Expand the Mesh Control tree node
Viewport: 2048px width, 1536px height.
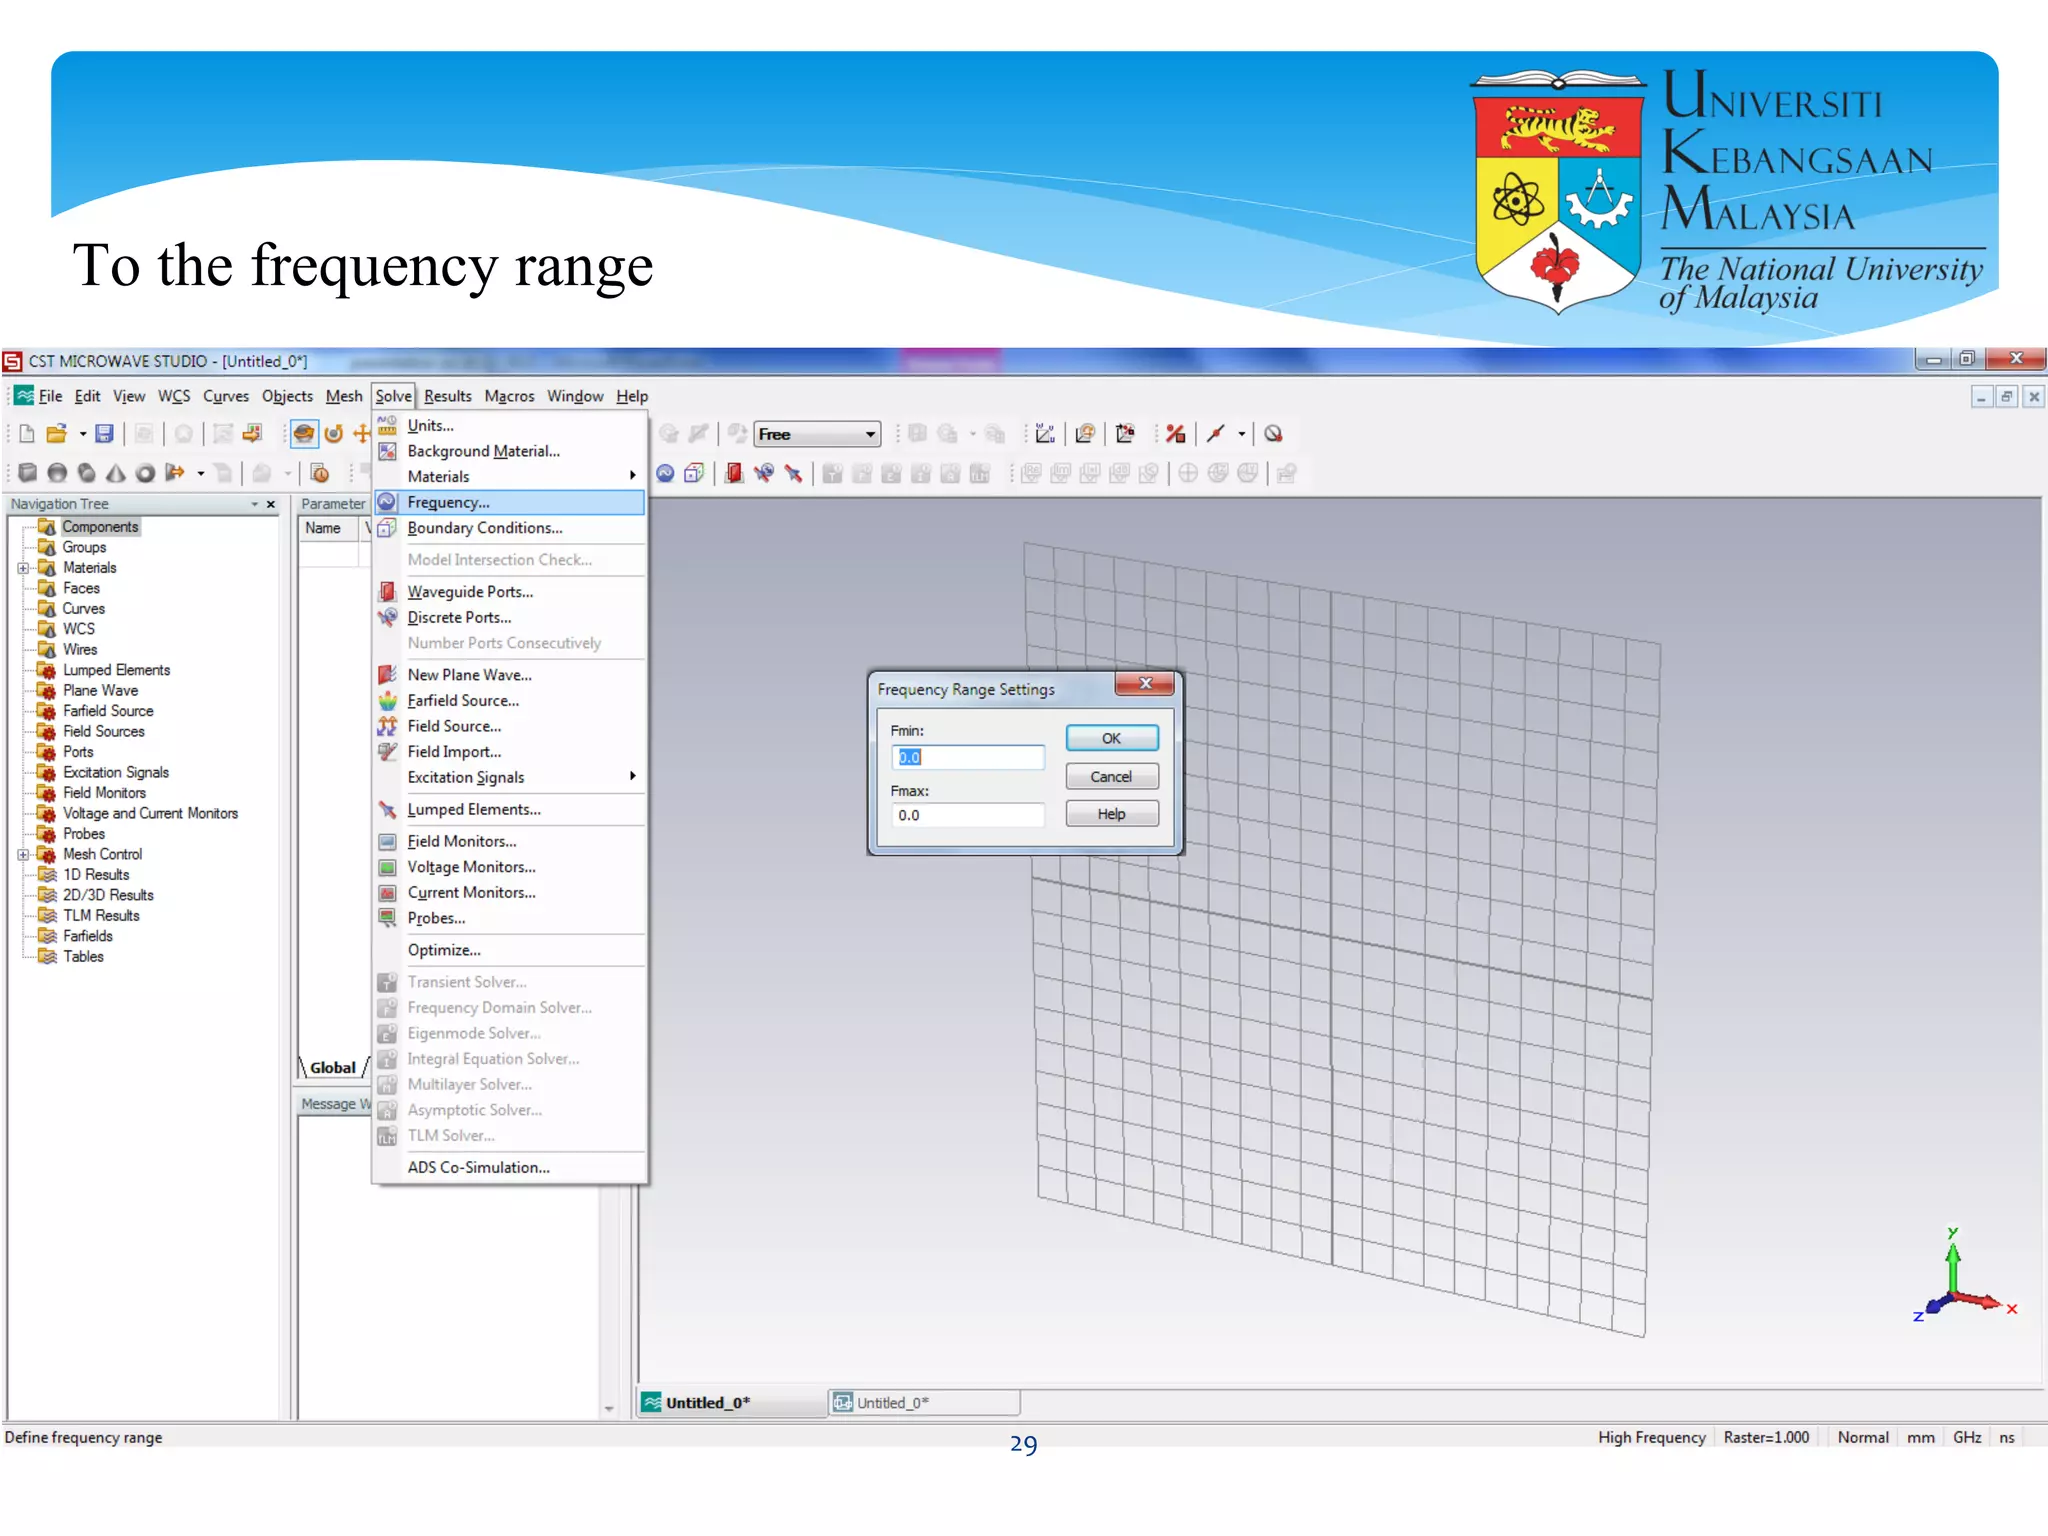click(22, 855)
